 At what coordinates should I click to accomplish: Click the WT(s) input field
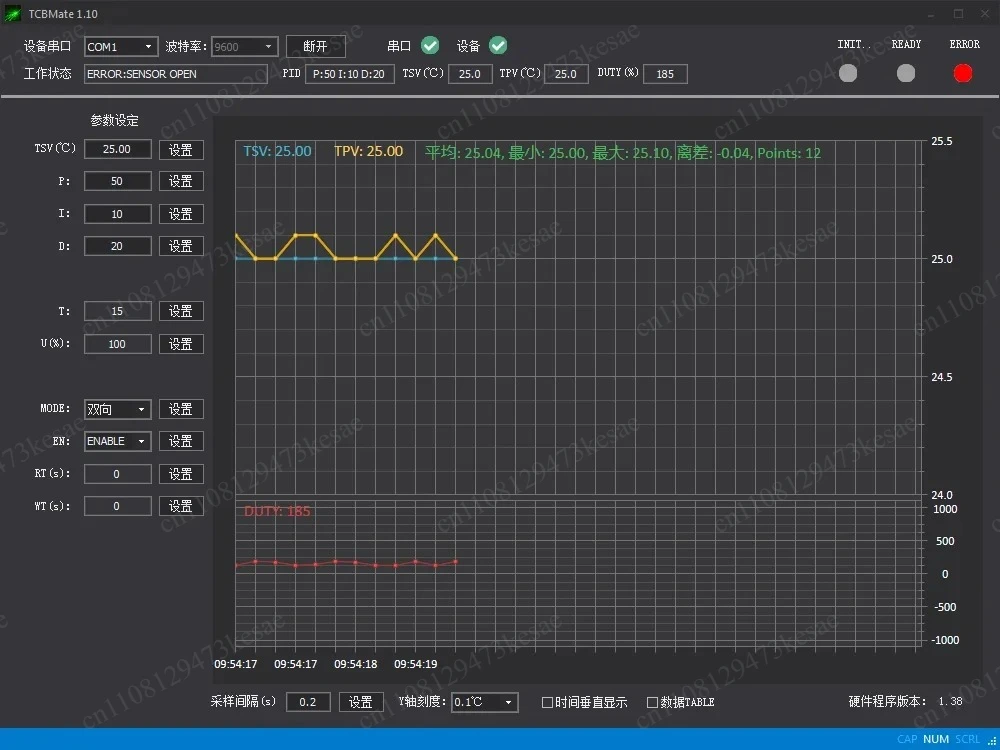(117, 506)
